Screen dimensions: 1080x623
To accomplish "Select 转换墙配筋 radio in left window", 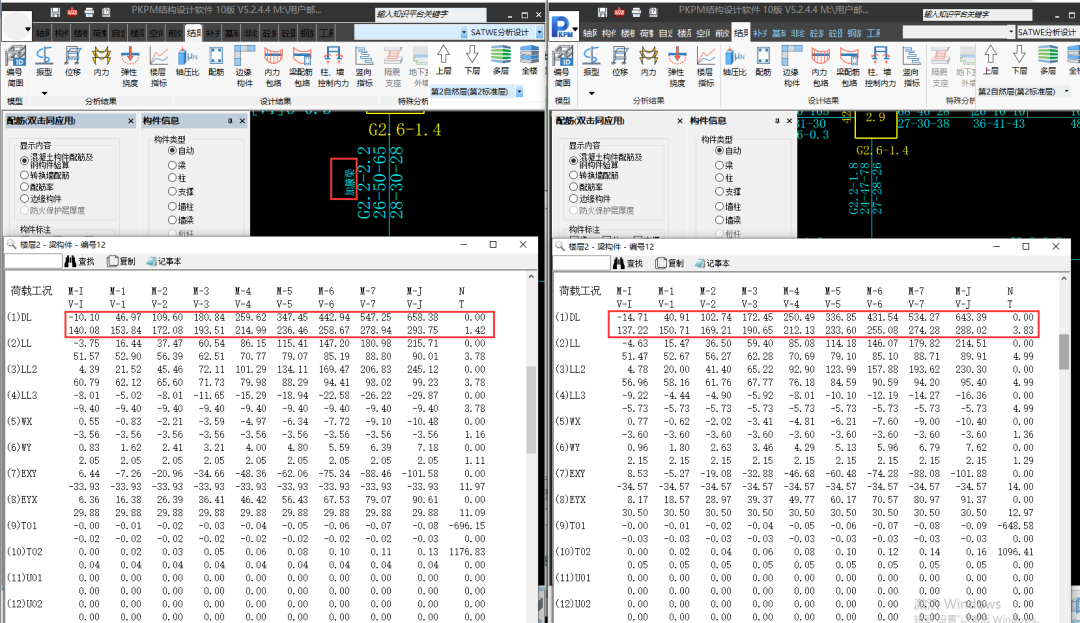I will (25, 176).
